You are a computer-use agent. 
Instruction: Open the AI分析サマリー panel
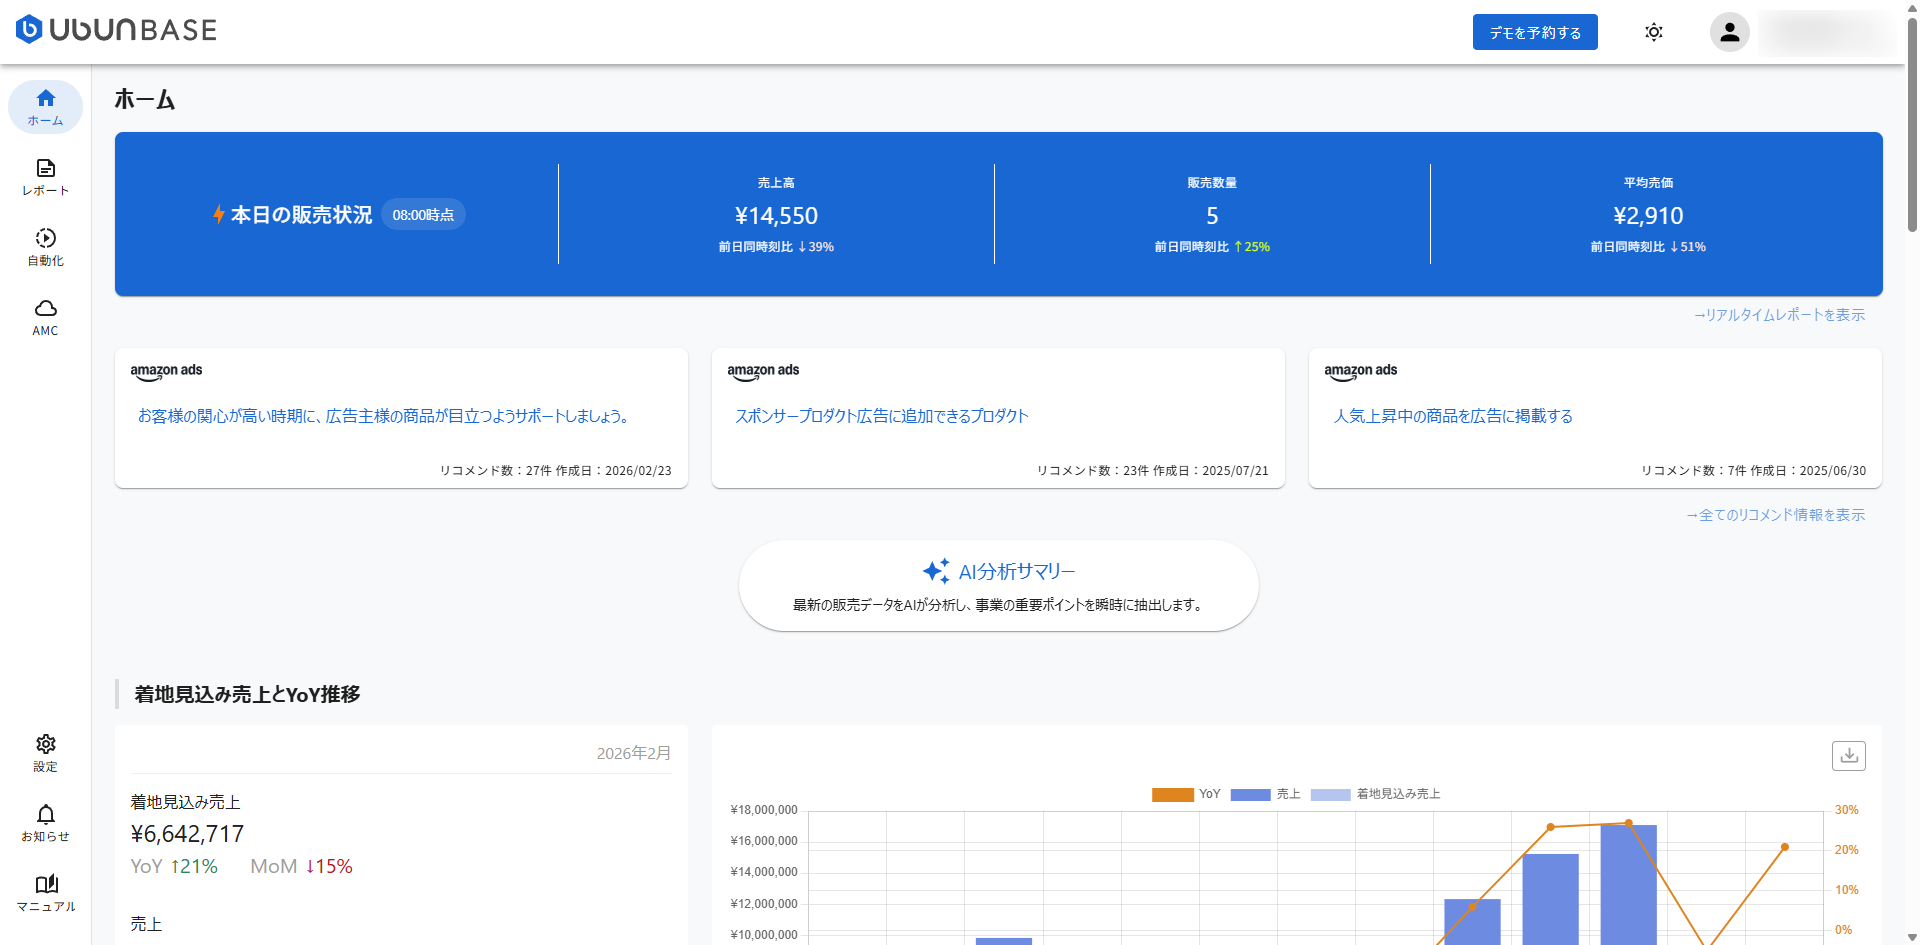click(998, 586)
